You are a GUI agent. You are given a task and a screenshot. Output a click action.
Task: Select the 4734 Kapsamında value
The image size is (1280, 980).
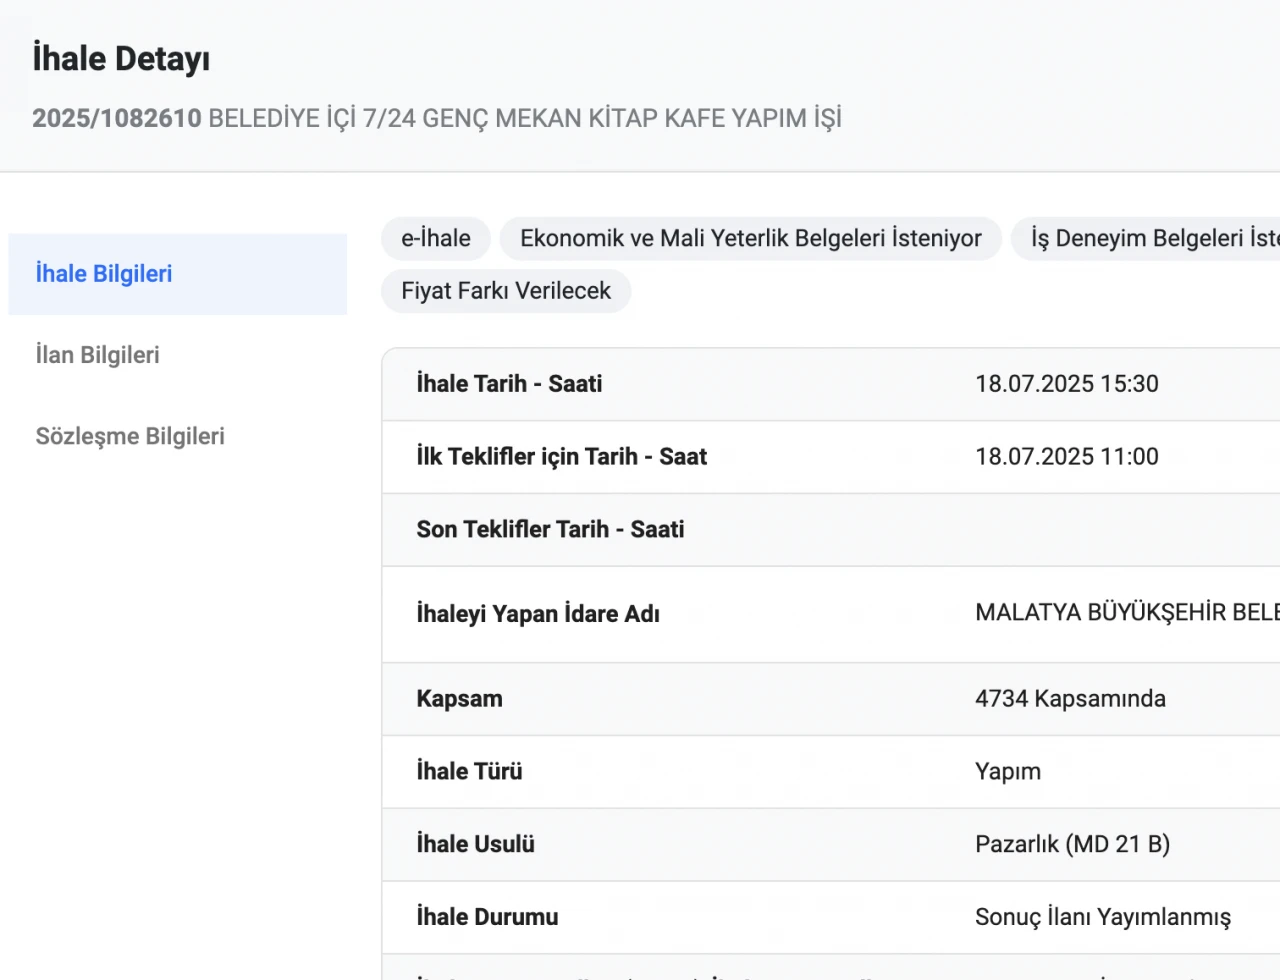[x=1070, y=699]
